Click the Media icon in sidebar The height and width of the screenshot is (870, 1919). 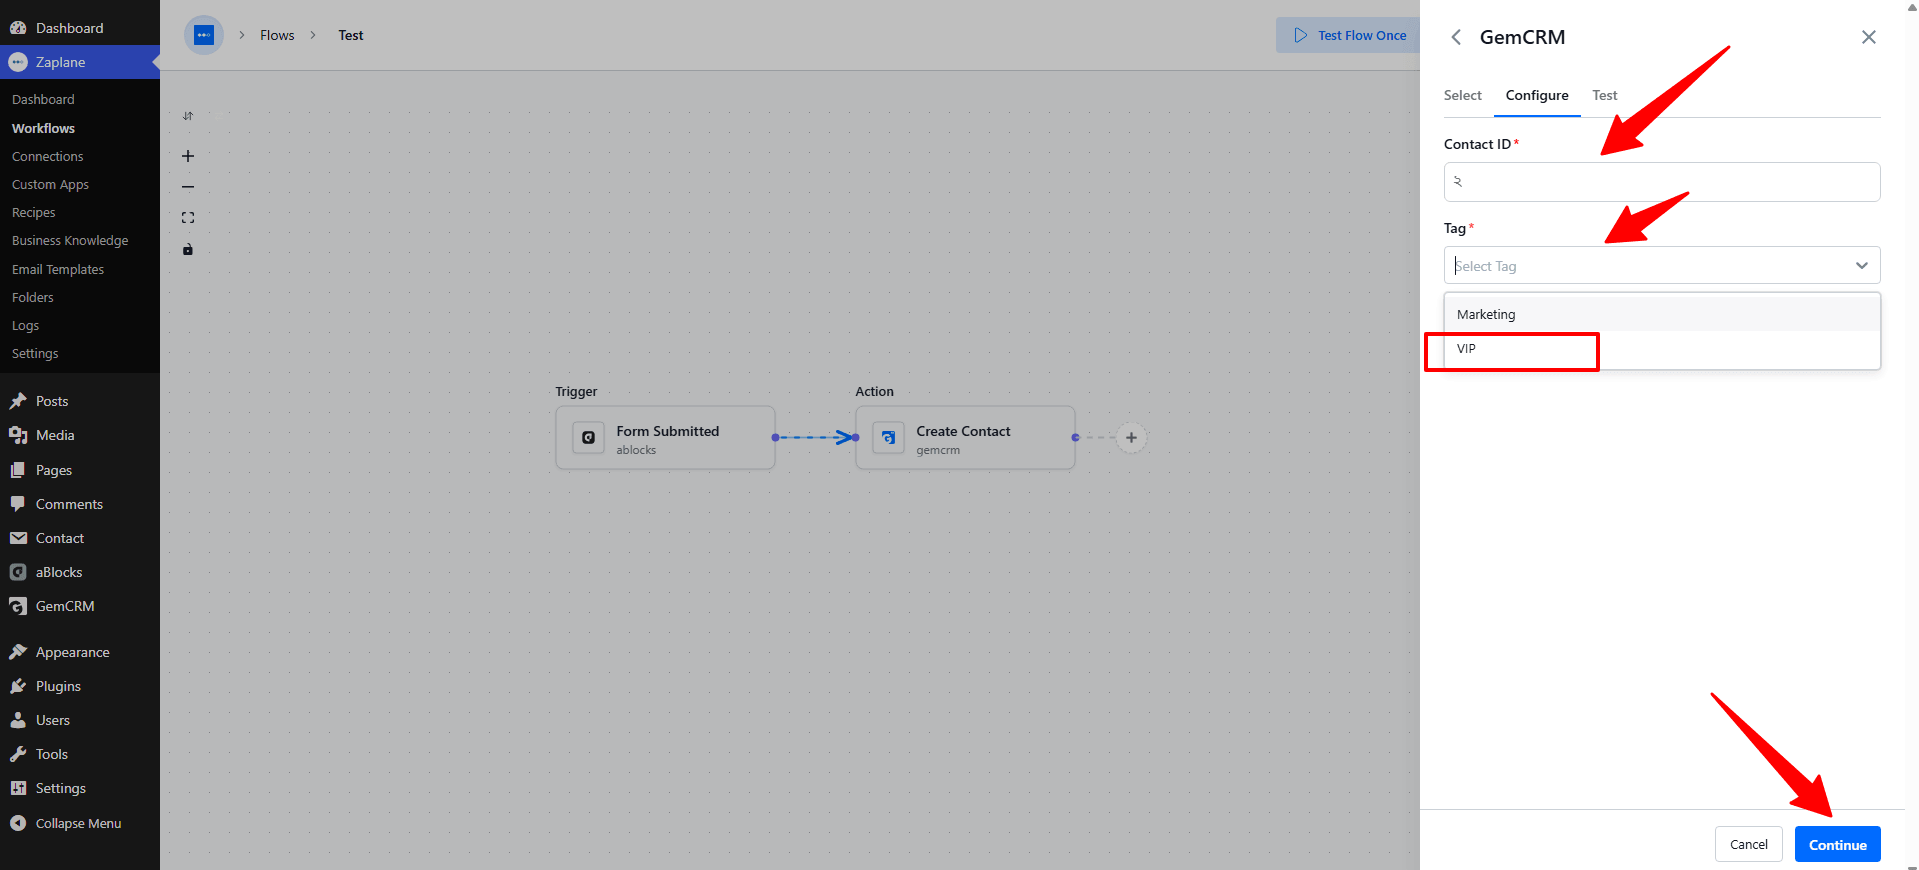tap(18, 435)
